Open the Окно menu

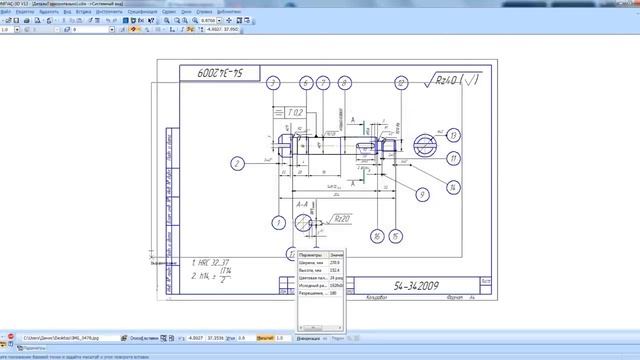[186, 12]
